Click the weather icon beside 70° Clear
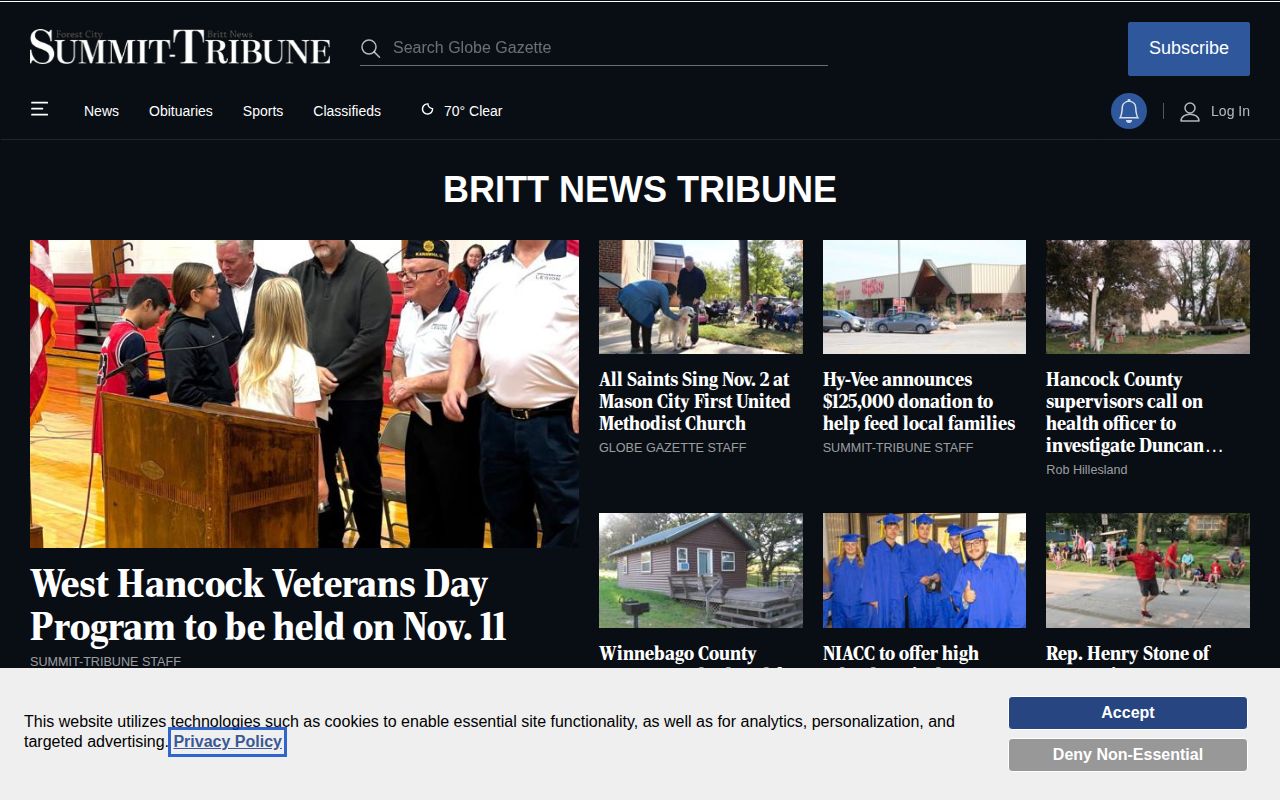1280x800 pixels. pyautogui.click(x=427, y=110)
